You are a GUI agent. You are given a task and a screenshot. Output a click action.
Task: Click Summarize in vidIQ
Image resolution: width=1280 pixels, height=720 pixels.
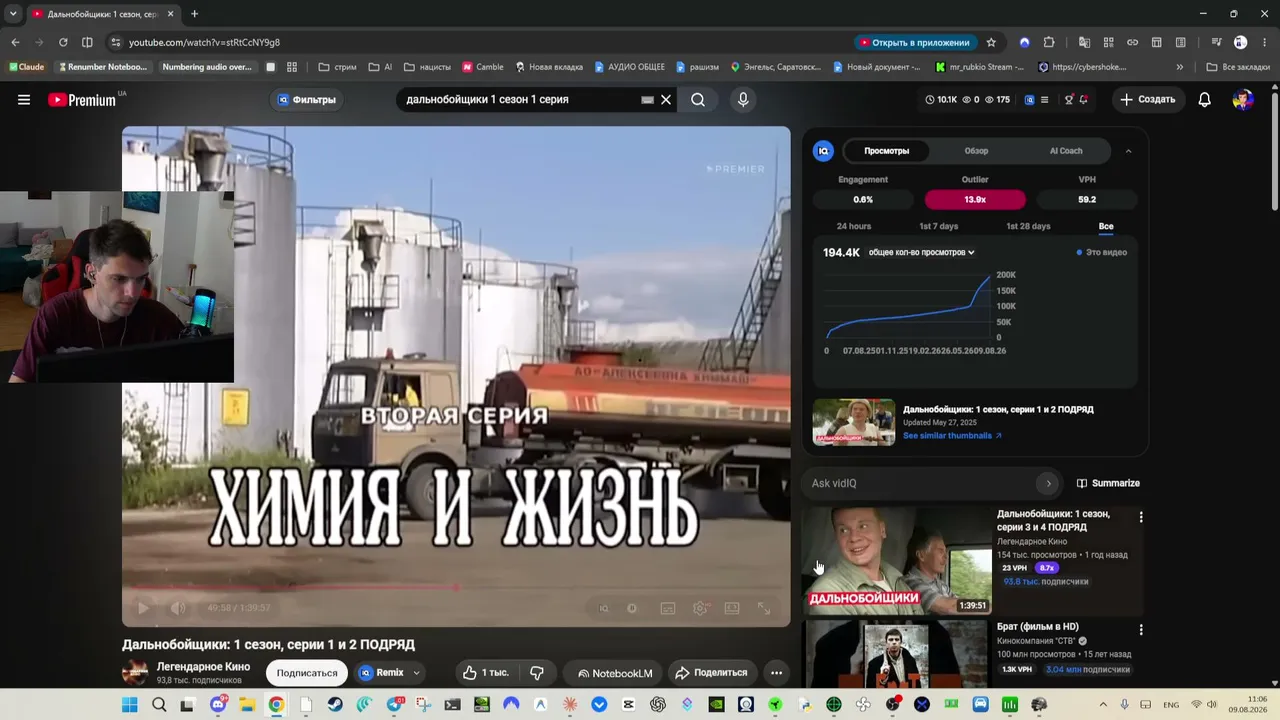pyautogui.click(x=1108, y=483)
